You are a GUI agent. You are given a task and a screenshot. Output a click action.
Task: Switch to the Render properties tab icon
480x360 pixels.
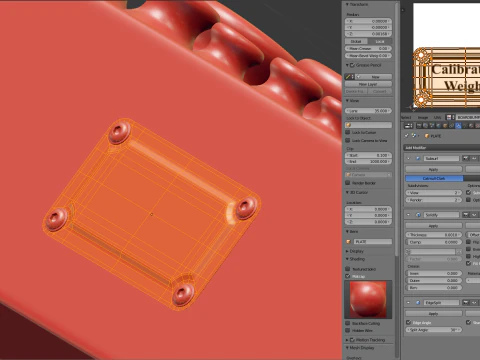click(419, 126)
